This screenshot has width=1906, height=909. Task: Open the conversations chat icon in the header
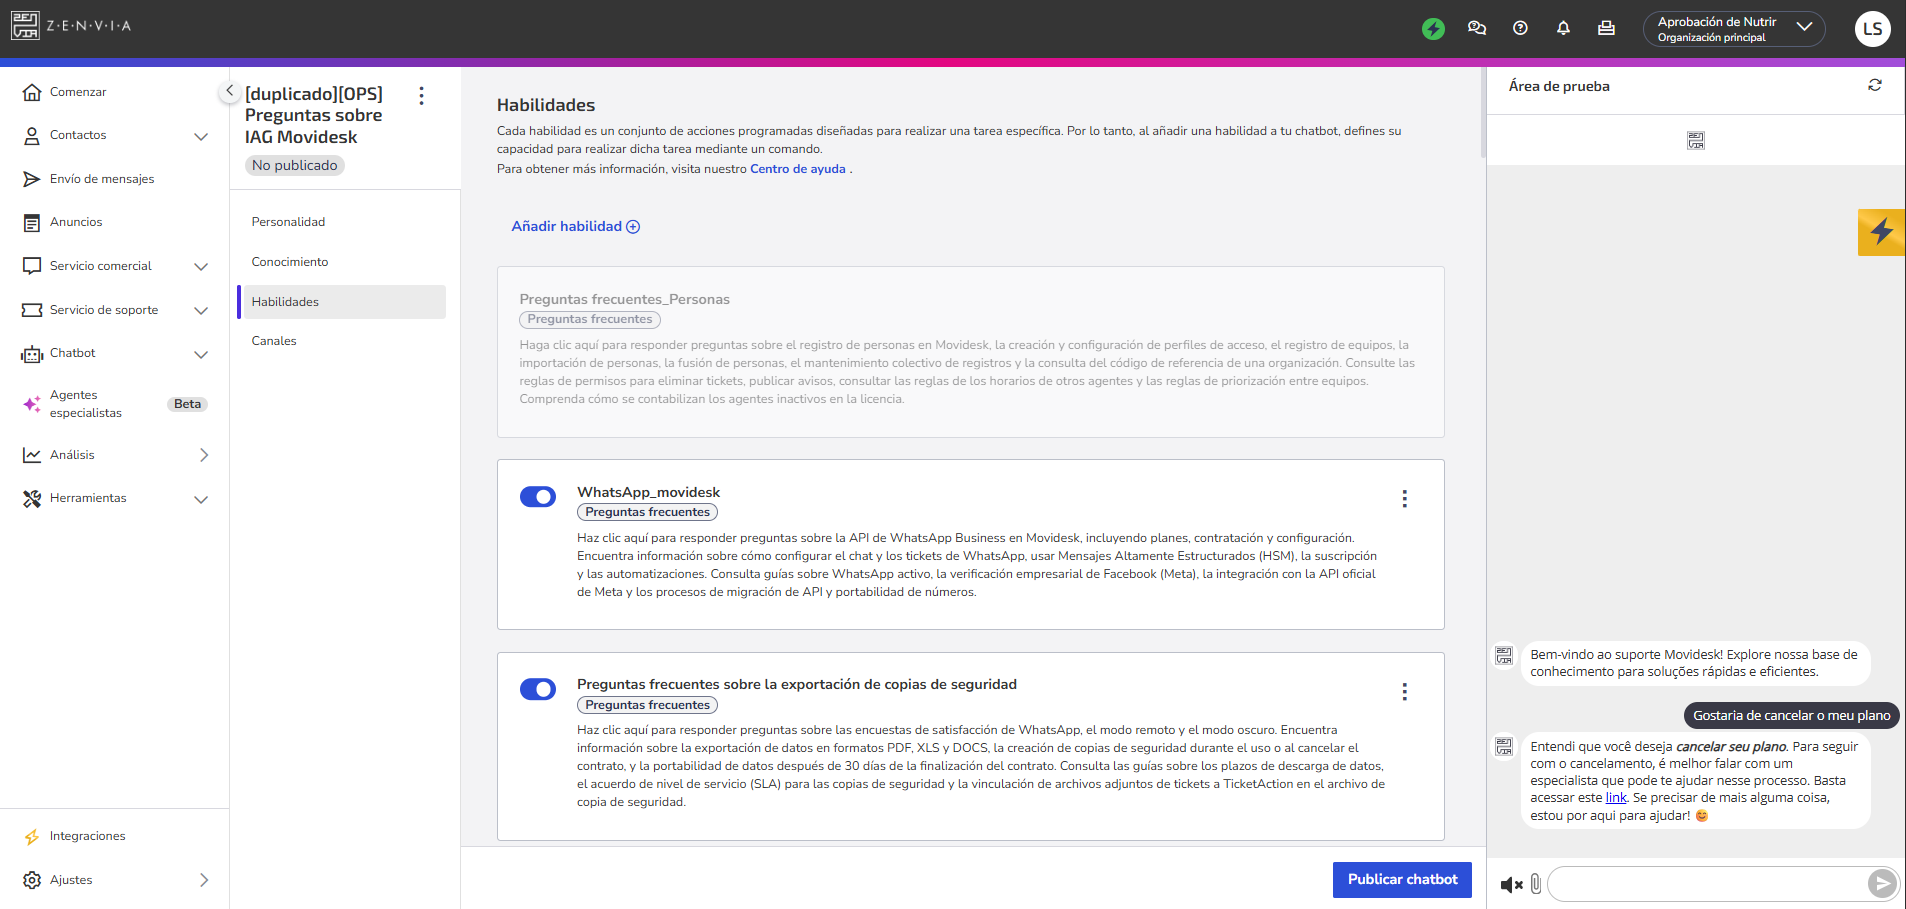tap(1477, 28)
